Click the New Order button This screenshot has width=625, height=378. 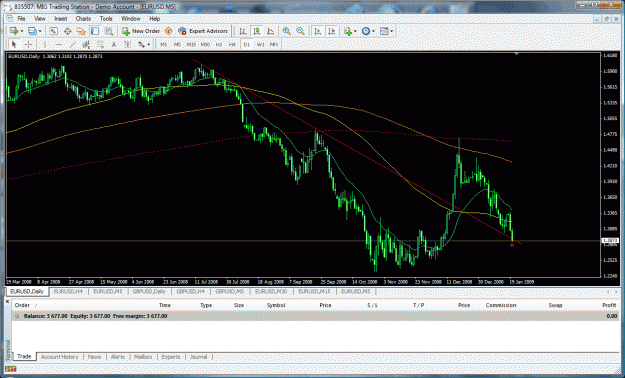point(141,31)
